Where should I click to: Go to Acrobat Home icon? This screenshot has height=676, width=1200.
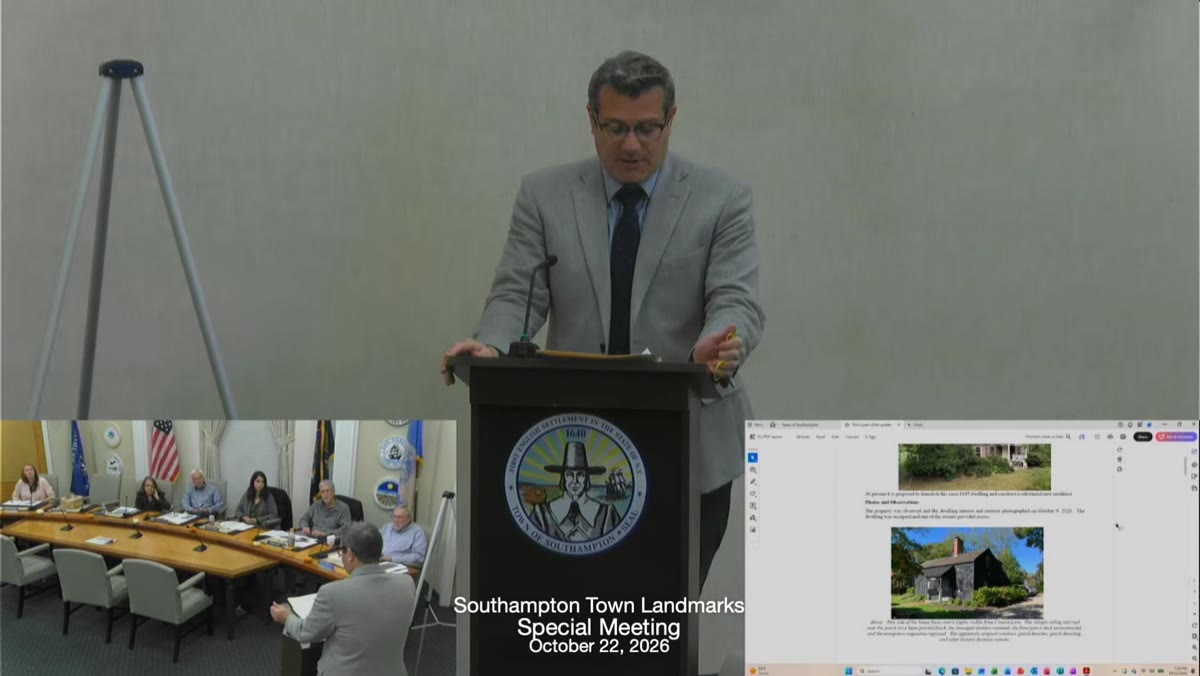tap(772, 425)
